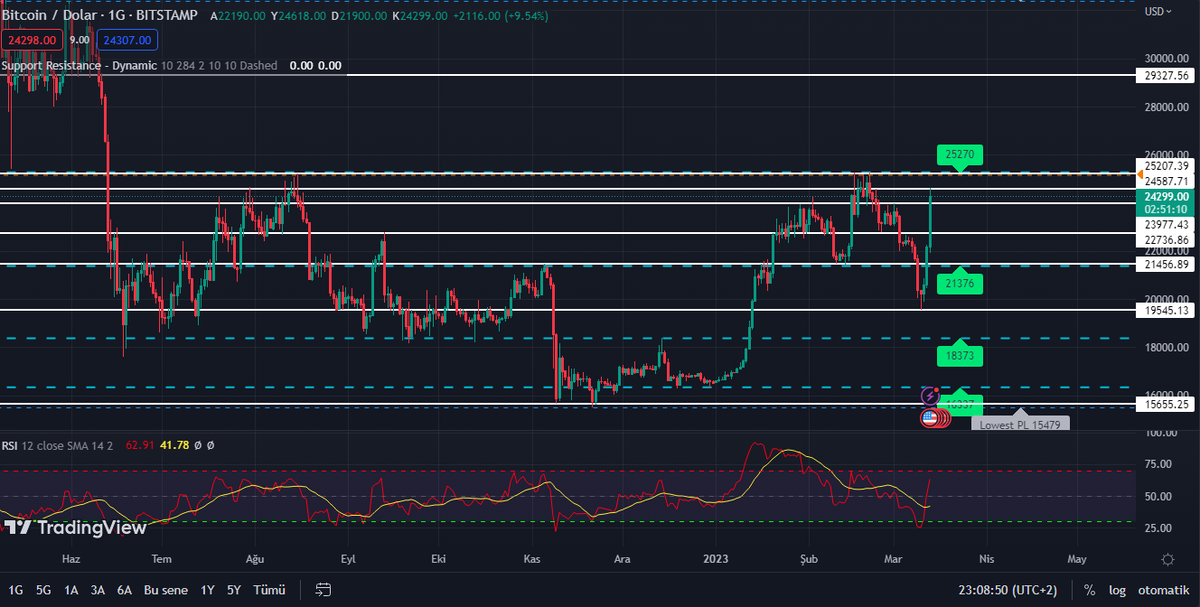Click the US flag economic event icon

(929, 418)
